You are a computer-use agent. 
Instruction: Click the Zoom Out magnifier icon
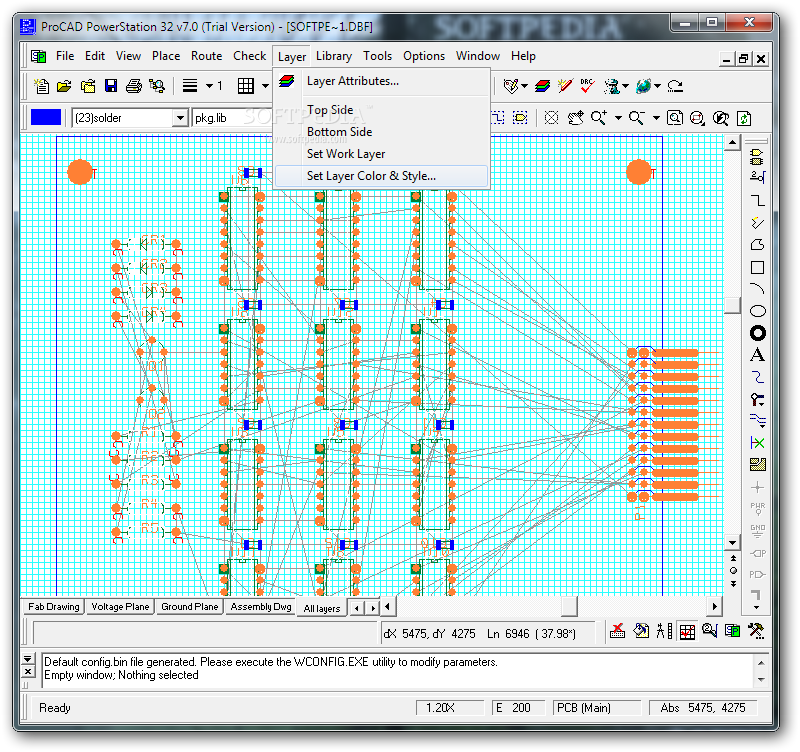tap(637, 118)
